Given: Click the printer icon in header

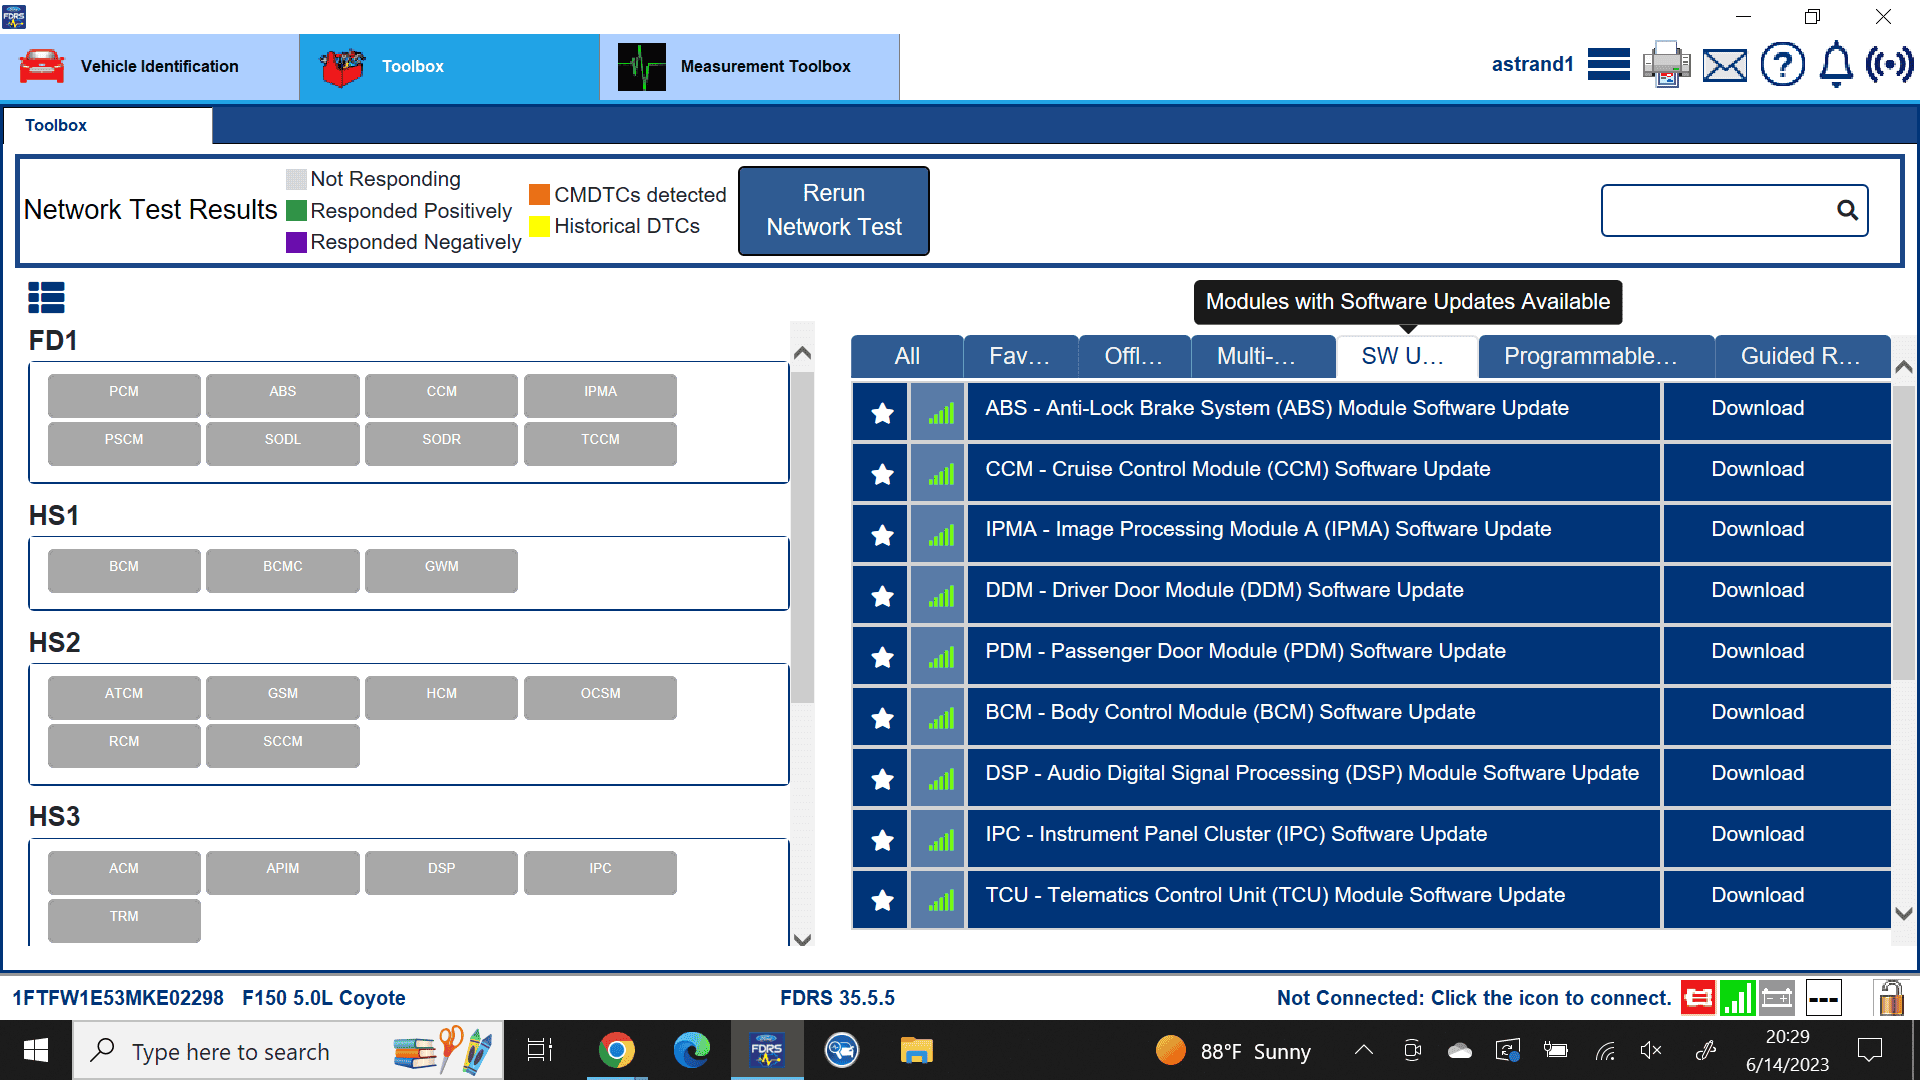Looking at the screenshot, I should 1666,65.
